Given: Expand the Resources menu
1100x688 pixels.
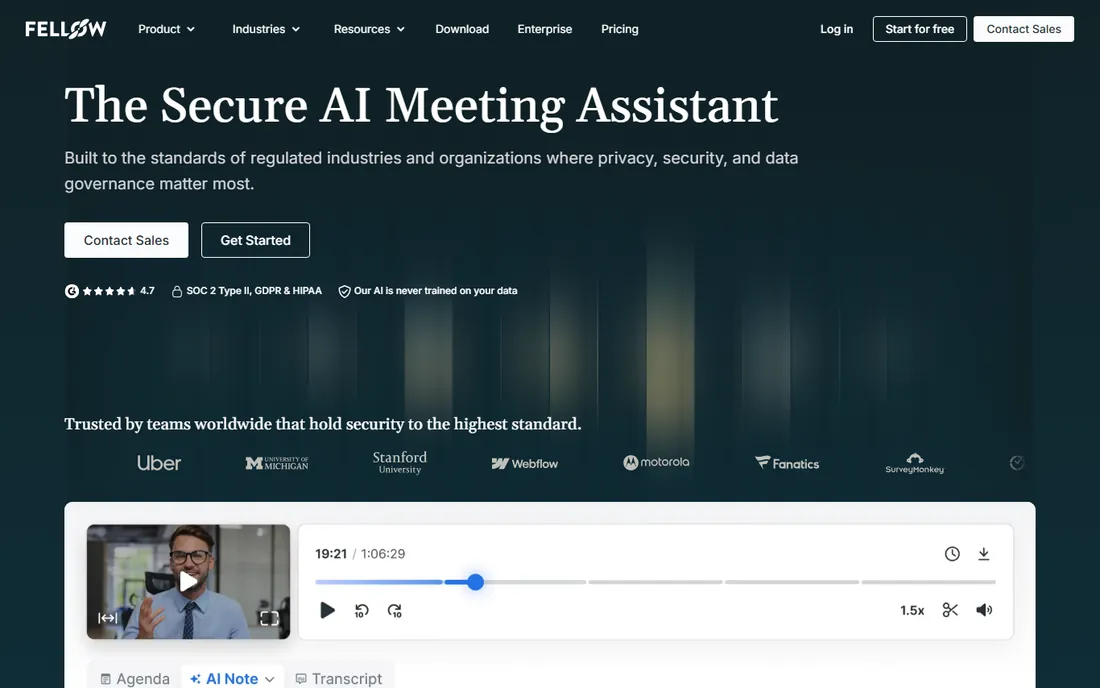Looking at the screenshot, I should (x=369, y=29).
